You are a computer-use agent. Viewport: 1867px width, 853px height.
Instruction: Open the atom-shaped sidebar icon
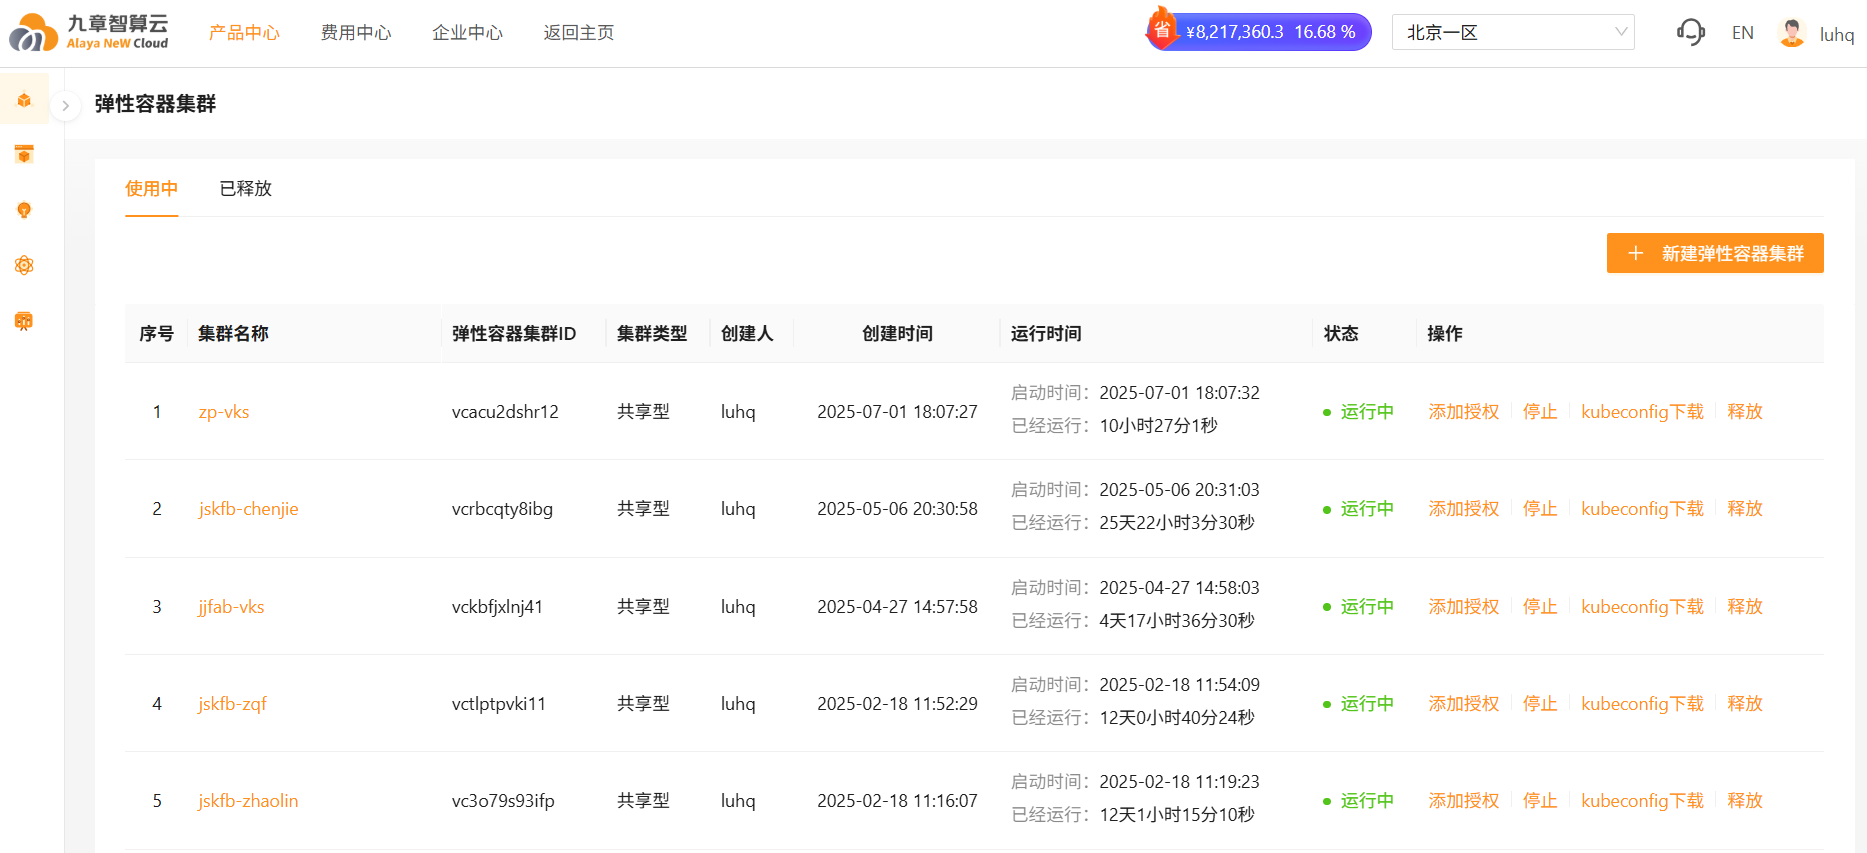click(24, 265)
